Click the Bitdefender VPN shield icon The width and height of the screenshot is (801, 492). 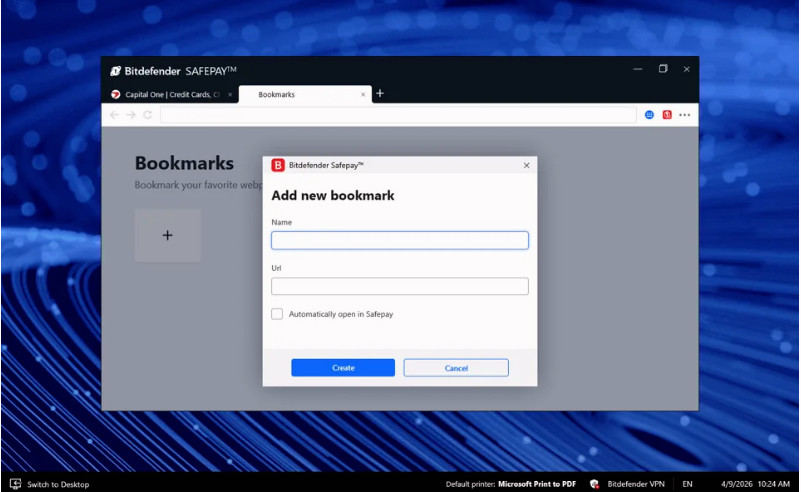[x=594, y=484]
